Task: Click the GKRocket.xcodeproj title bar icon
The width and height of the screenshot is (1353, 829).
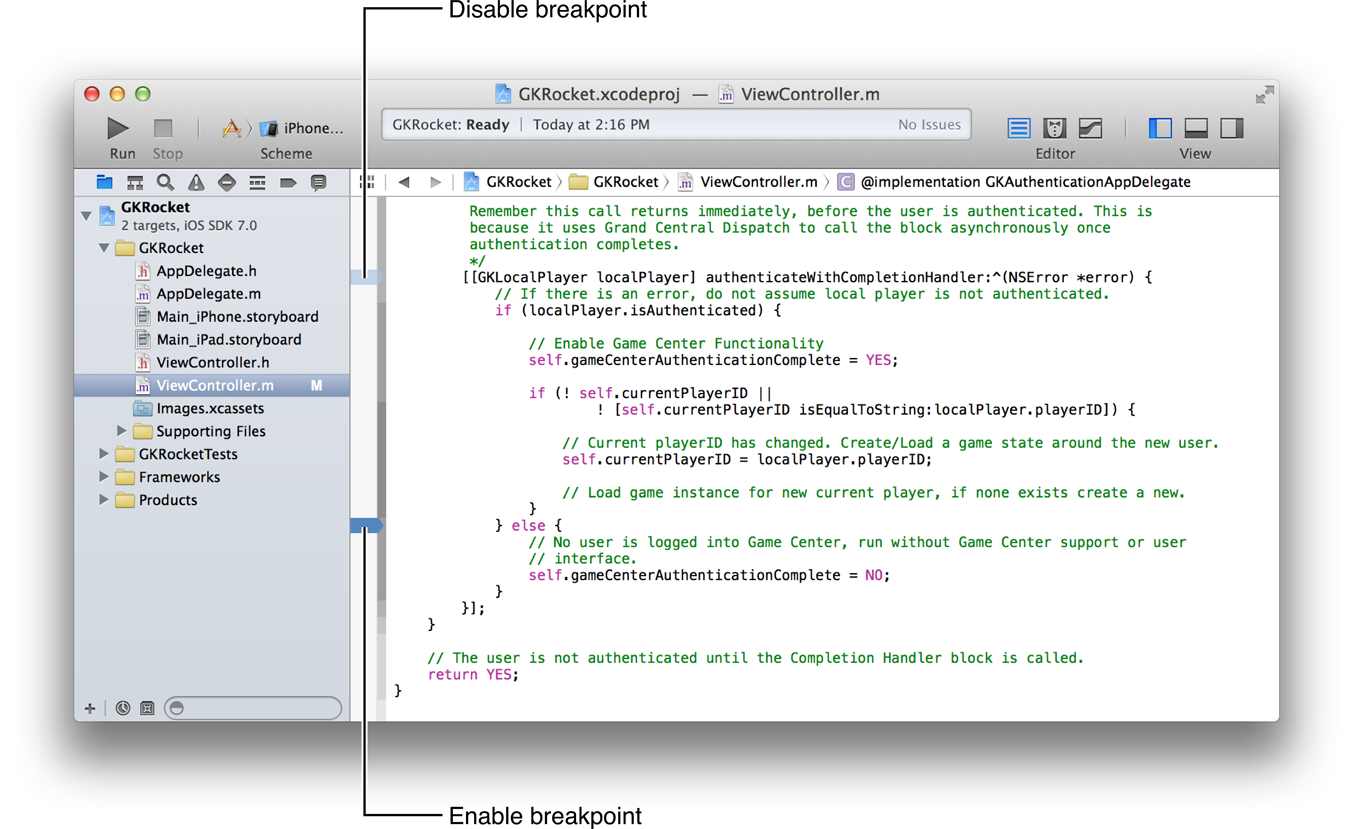Action: click(x=503, y=94)
